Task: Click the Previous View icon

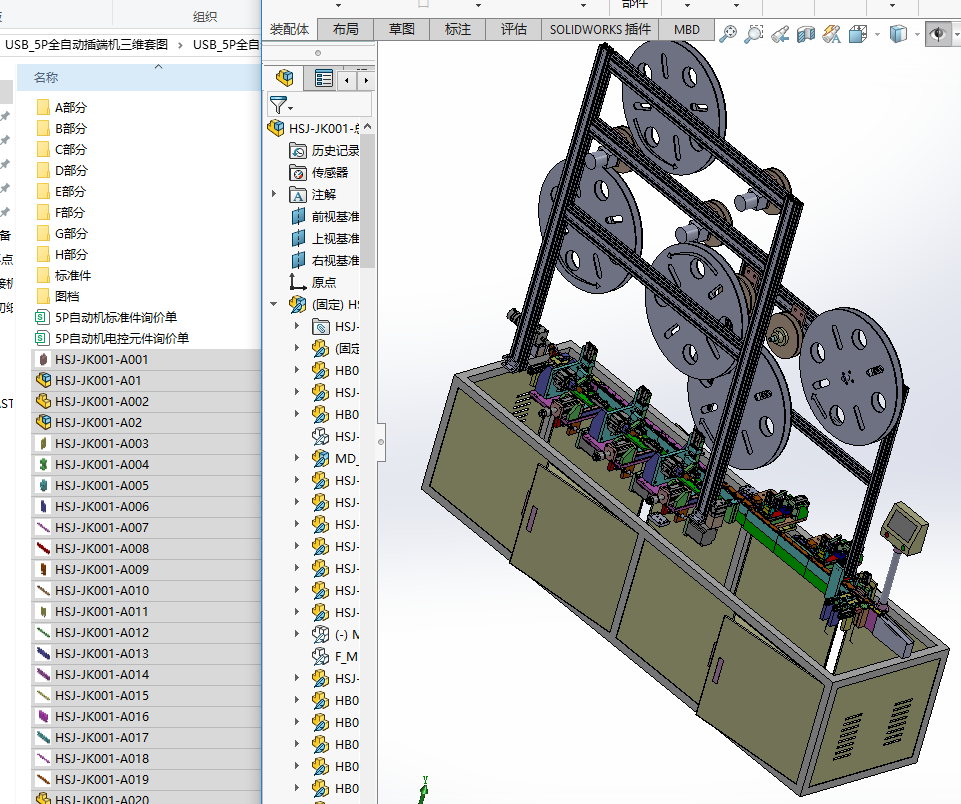Action: (780, 34)
